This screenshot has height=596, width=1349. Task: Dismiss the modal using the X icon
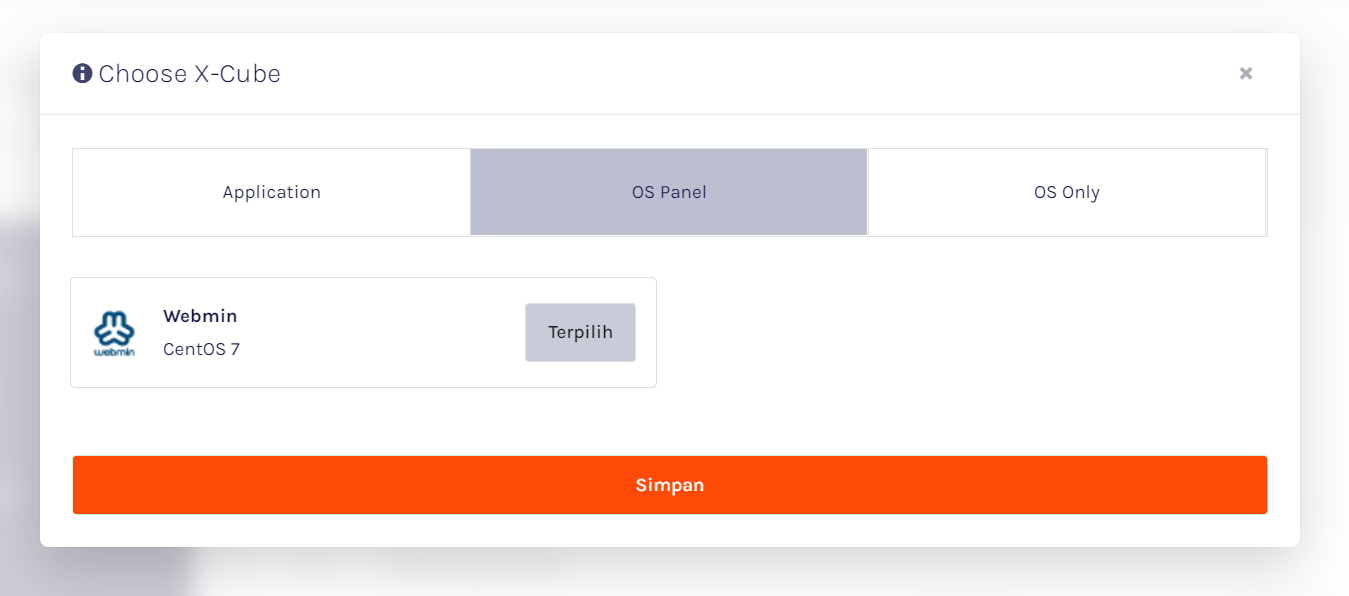point(1246,73)
